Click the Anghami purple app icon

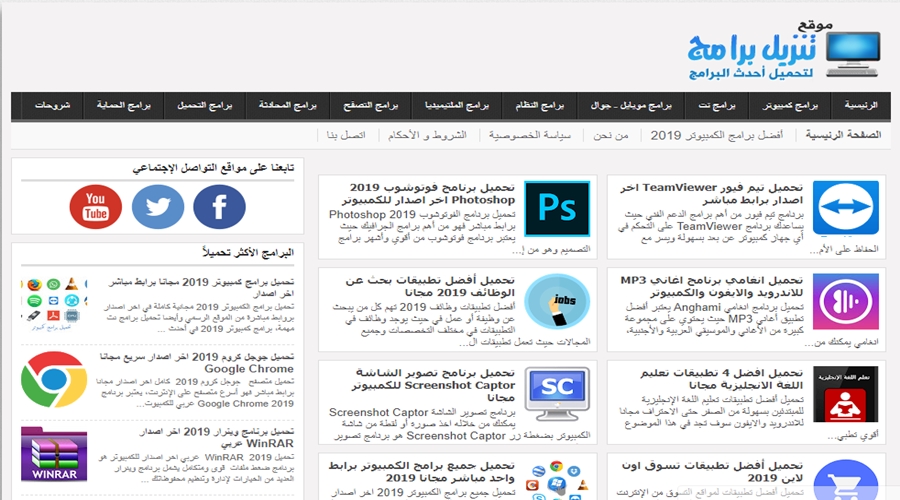845,301
